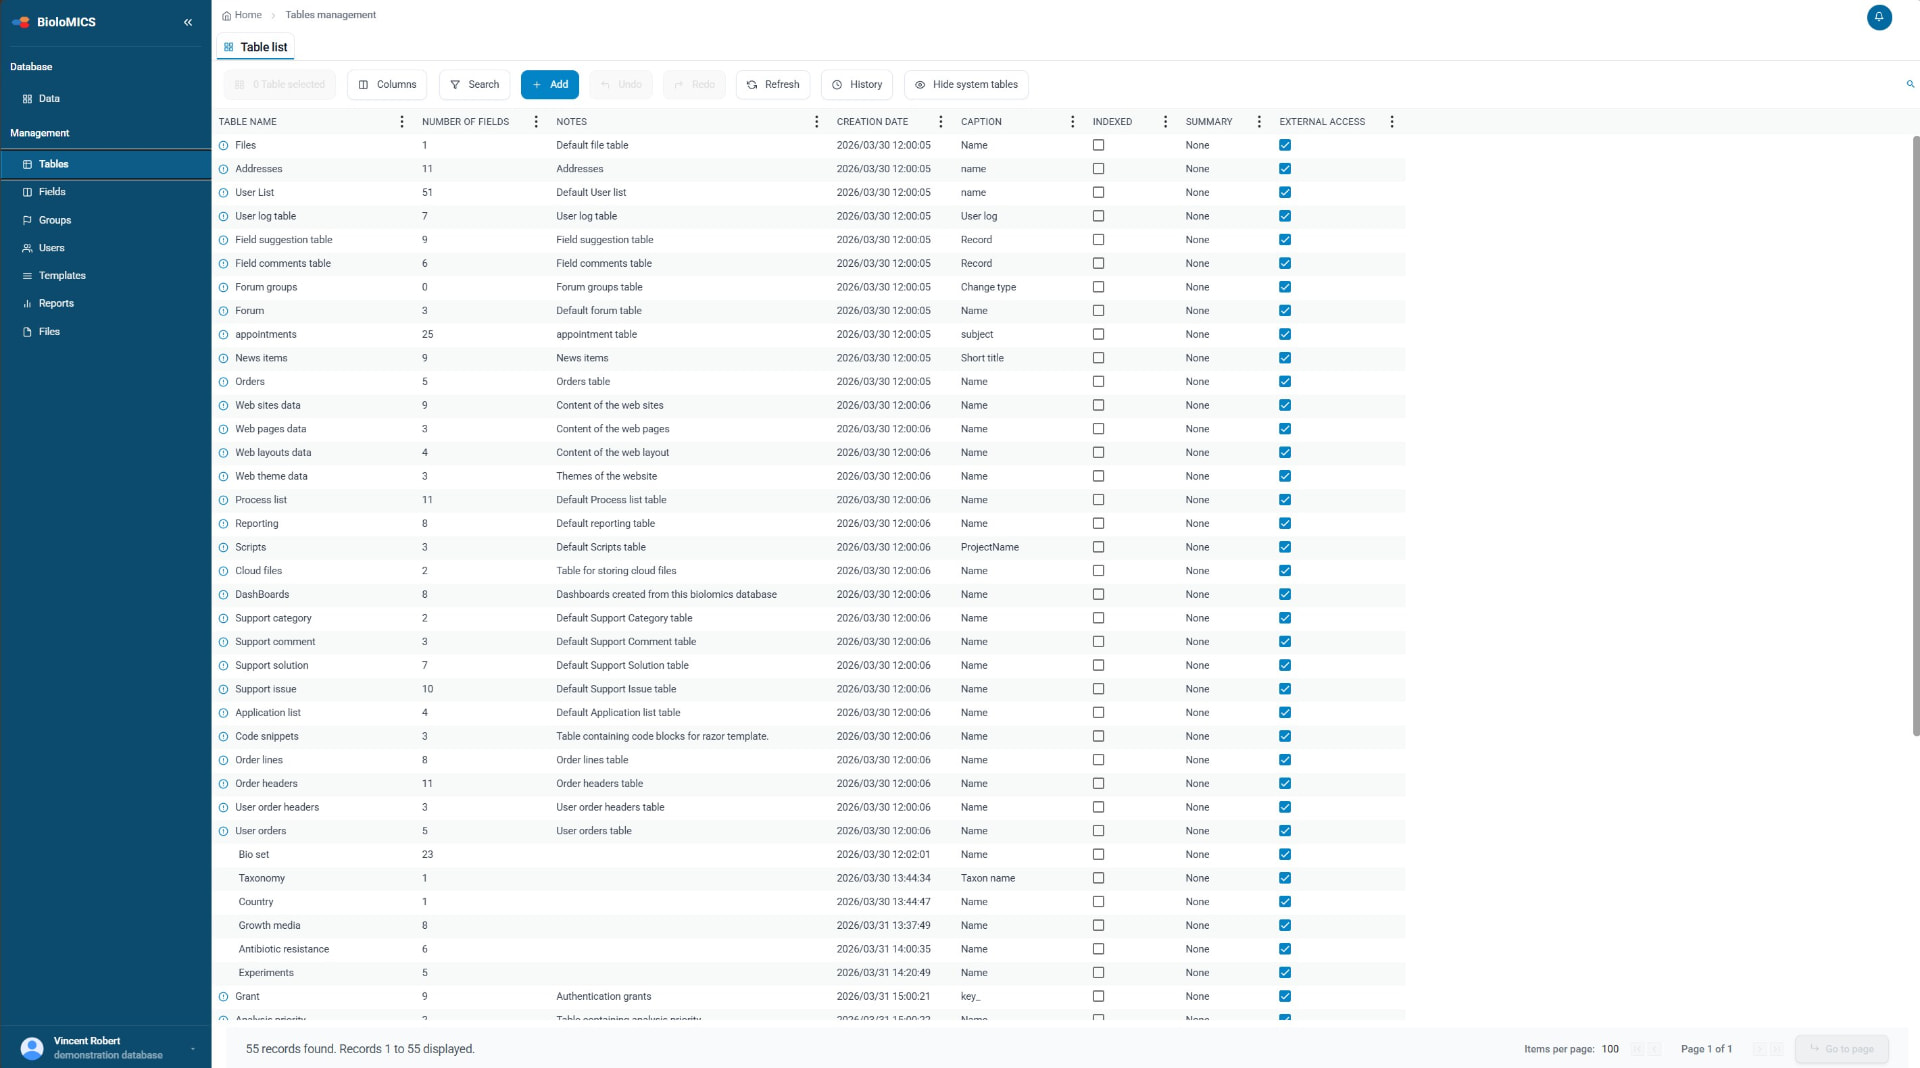This screenshot has width=1920, height=1068.
Task: Uncheck External Access for Addresses row
Action: 1285,169
